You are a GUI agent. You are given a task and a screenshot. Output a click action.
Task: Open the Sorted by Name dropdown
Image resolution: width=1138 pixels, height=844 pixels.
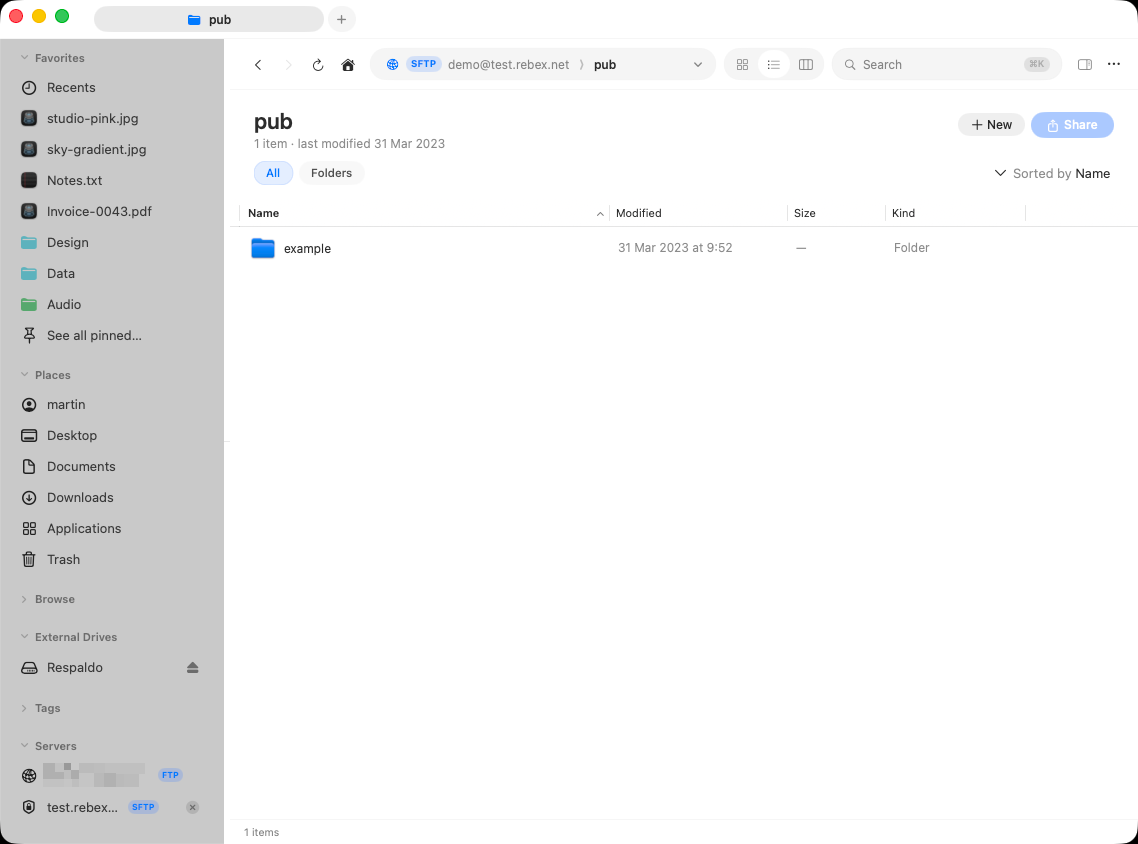coord(1052,173)
